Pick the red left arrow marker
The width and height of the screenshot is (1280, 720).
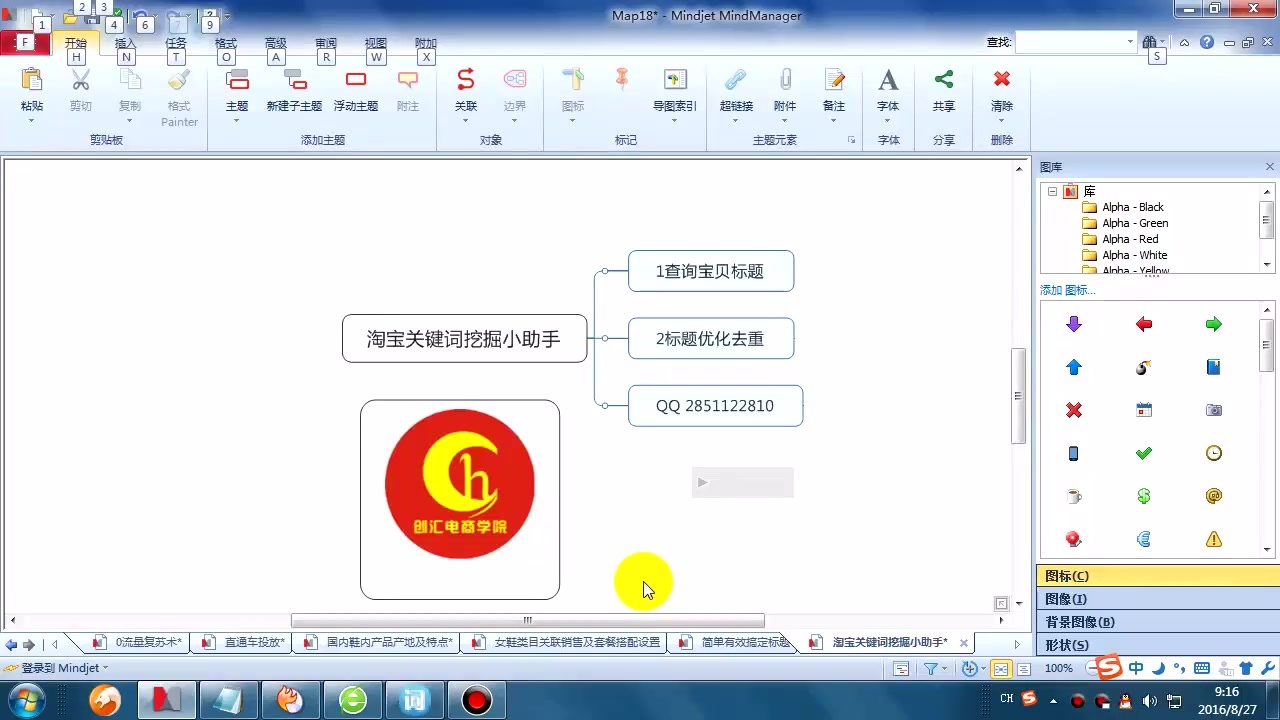click(x=1144, y=324)
